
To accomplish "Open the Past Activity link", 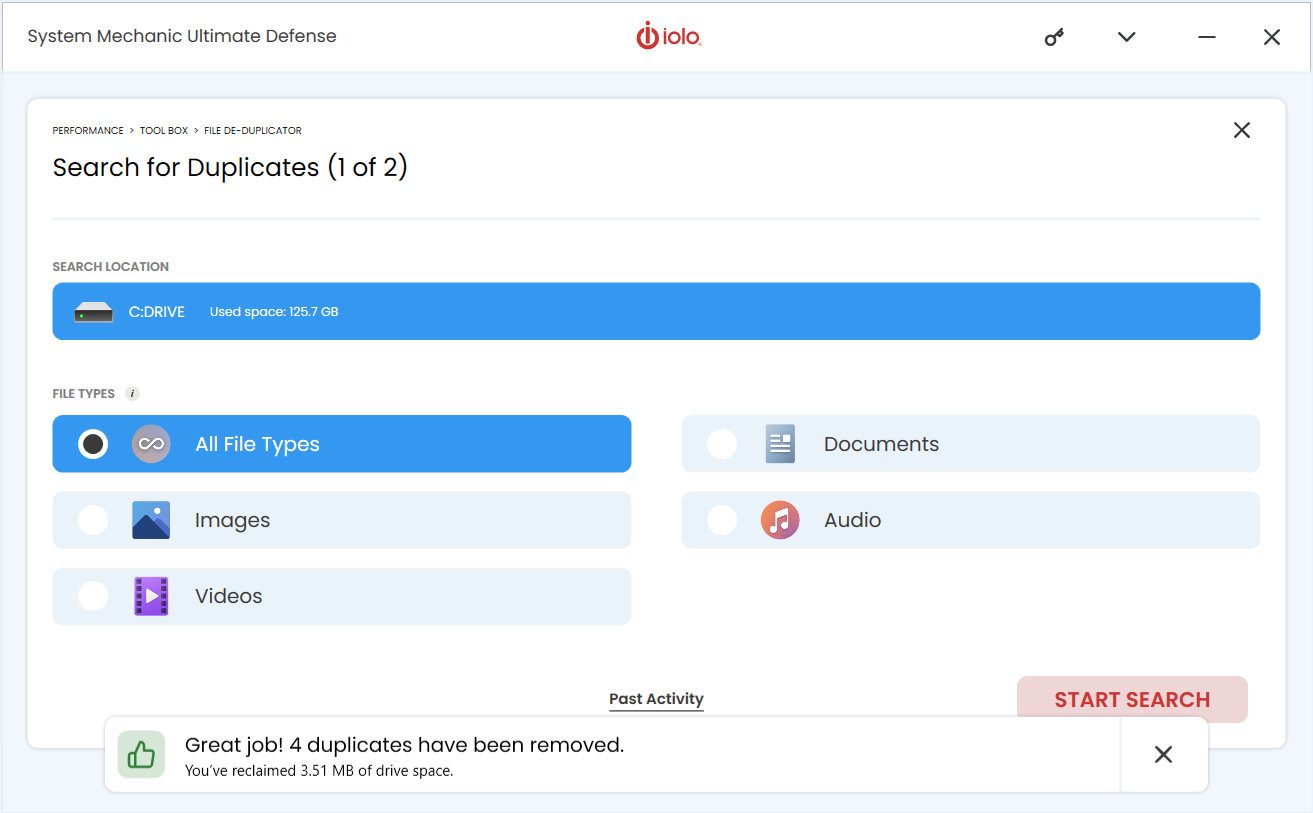I will click(656, 699).
